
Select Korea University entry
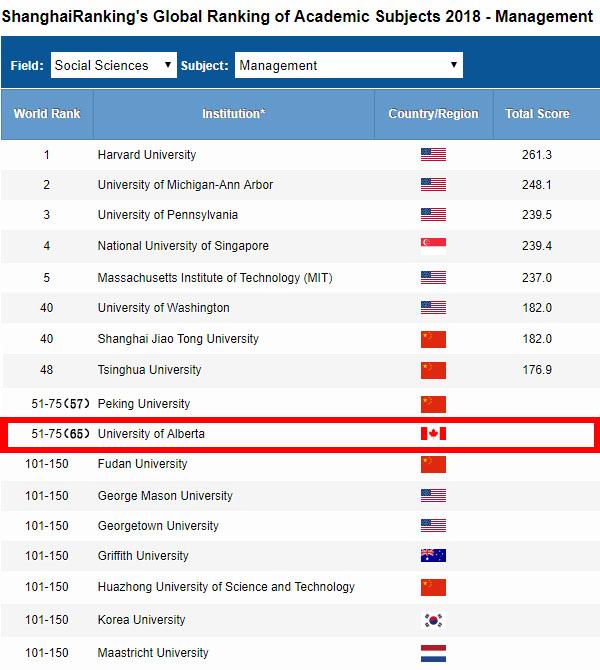(141, 620)
